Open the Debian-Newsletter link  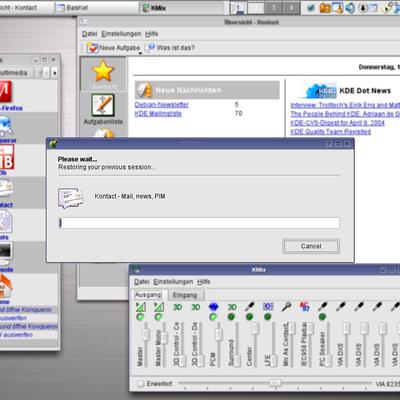(162, 105)
